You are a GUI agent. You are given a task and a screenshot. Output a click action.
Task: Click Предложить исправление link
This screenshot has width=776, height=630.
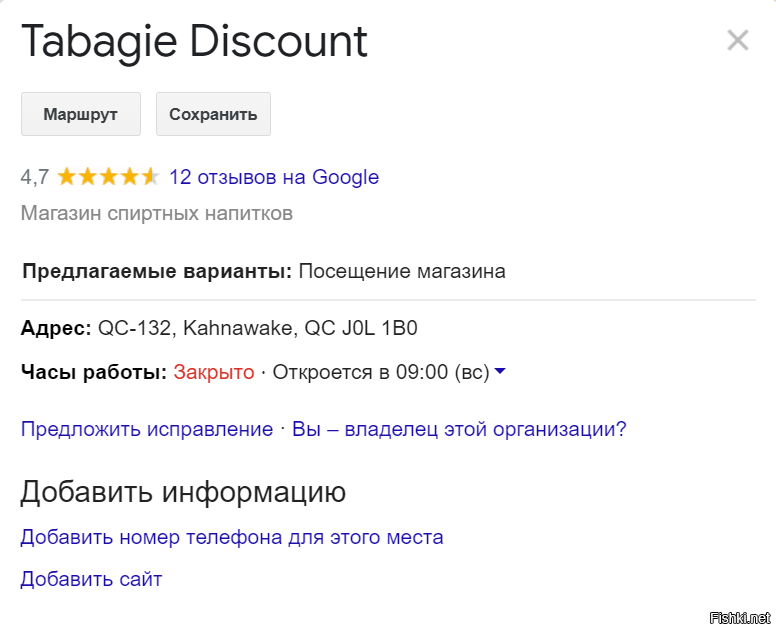click(147, 429)
